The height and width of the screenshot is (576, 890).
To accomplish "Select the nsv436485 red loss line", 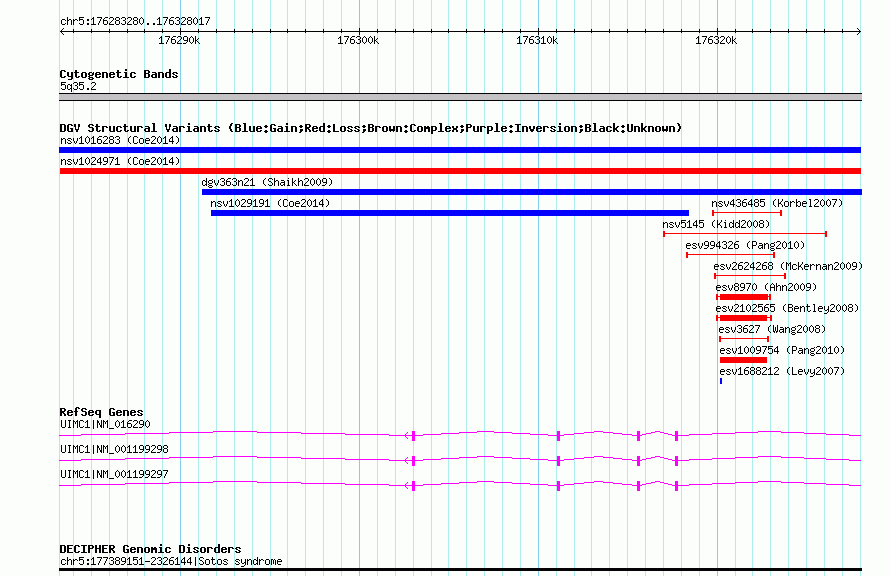I will pyautogui.click(x=747, y=213).
